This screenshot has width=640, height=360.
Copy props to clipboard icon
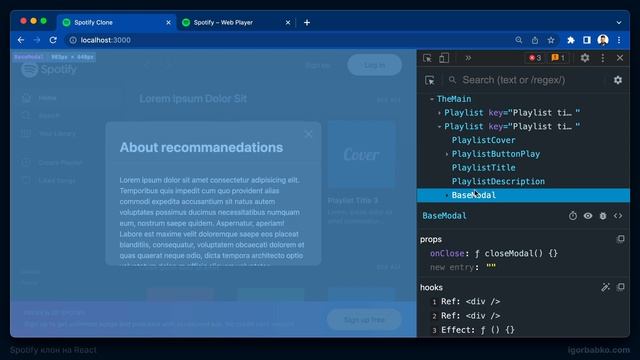tap(621, 239)
